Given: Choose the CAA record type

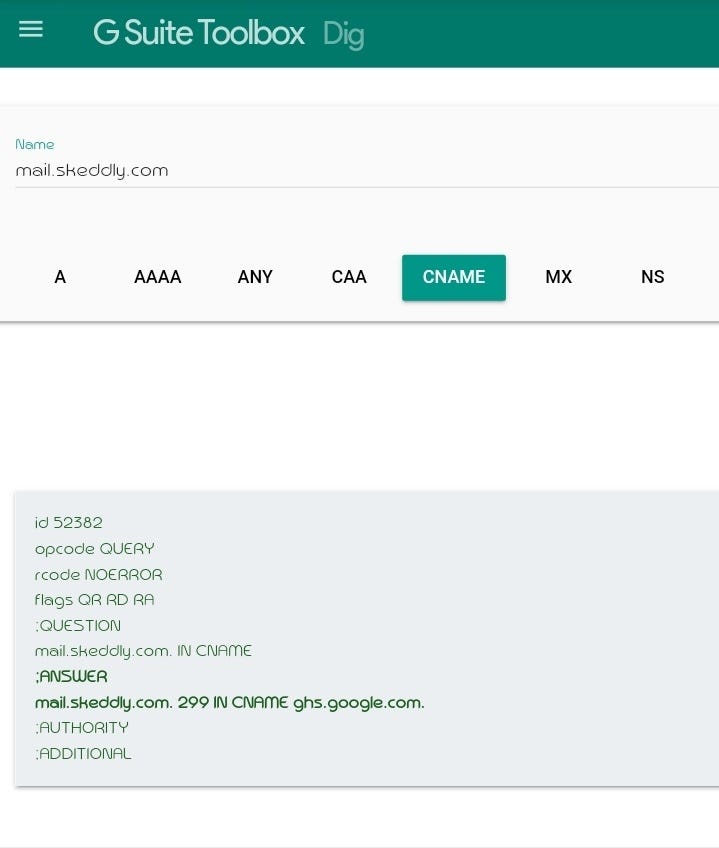Looking at the screenshot, I should coord(349,277).
